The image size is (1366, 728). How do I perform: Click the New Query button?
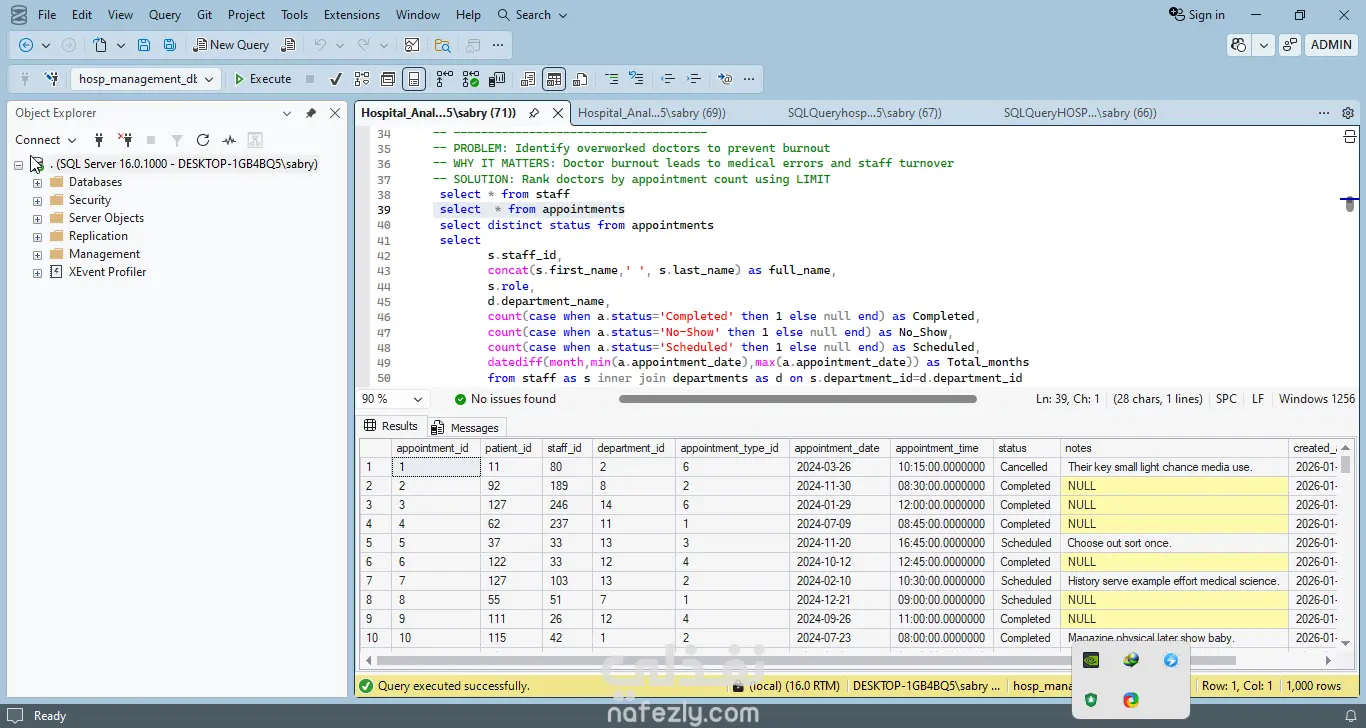tap(231, 45)
